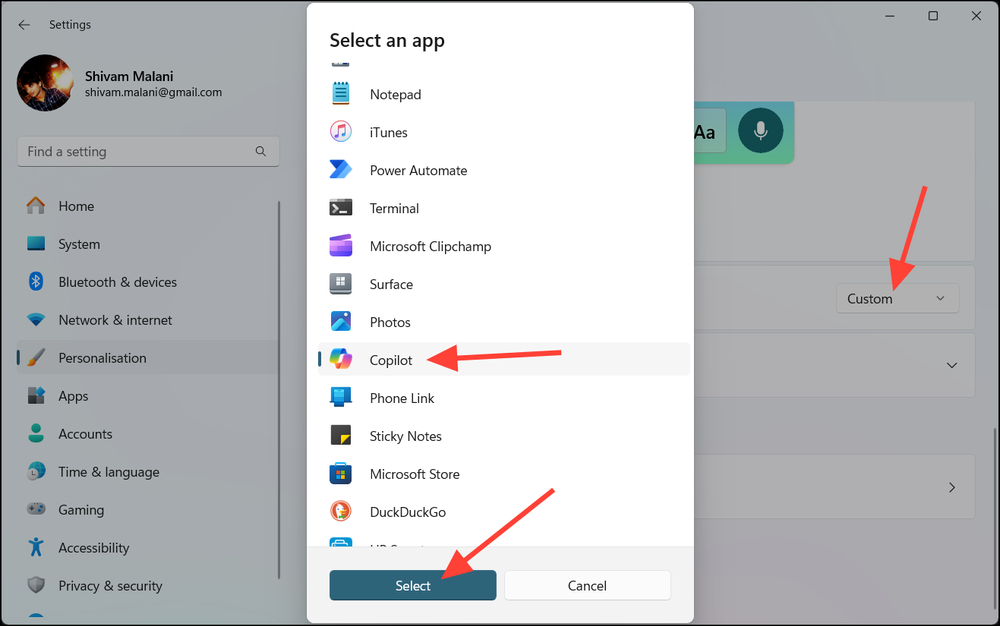Image resolution: width=1000 pixels, height=626 pixels.
Task: Switch to the Gaming section in sidebar
Action: 80,509
